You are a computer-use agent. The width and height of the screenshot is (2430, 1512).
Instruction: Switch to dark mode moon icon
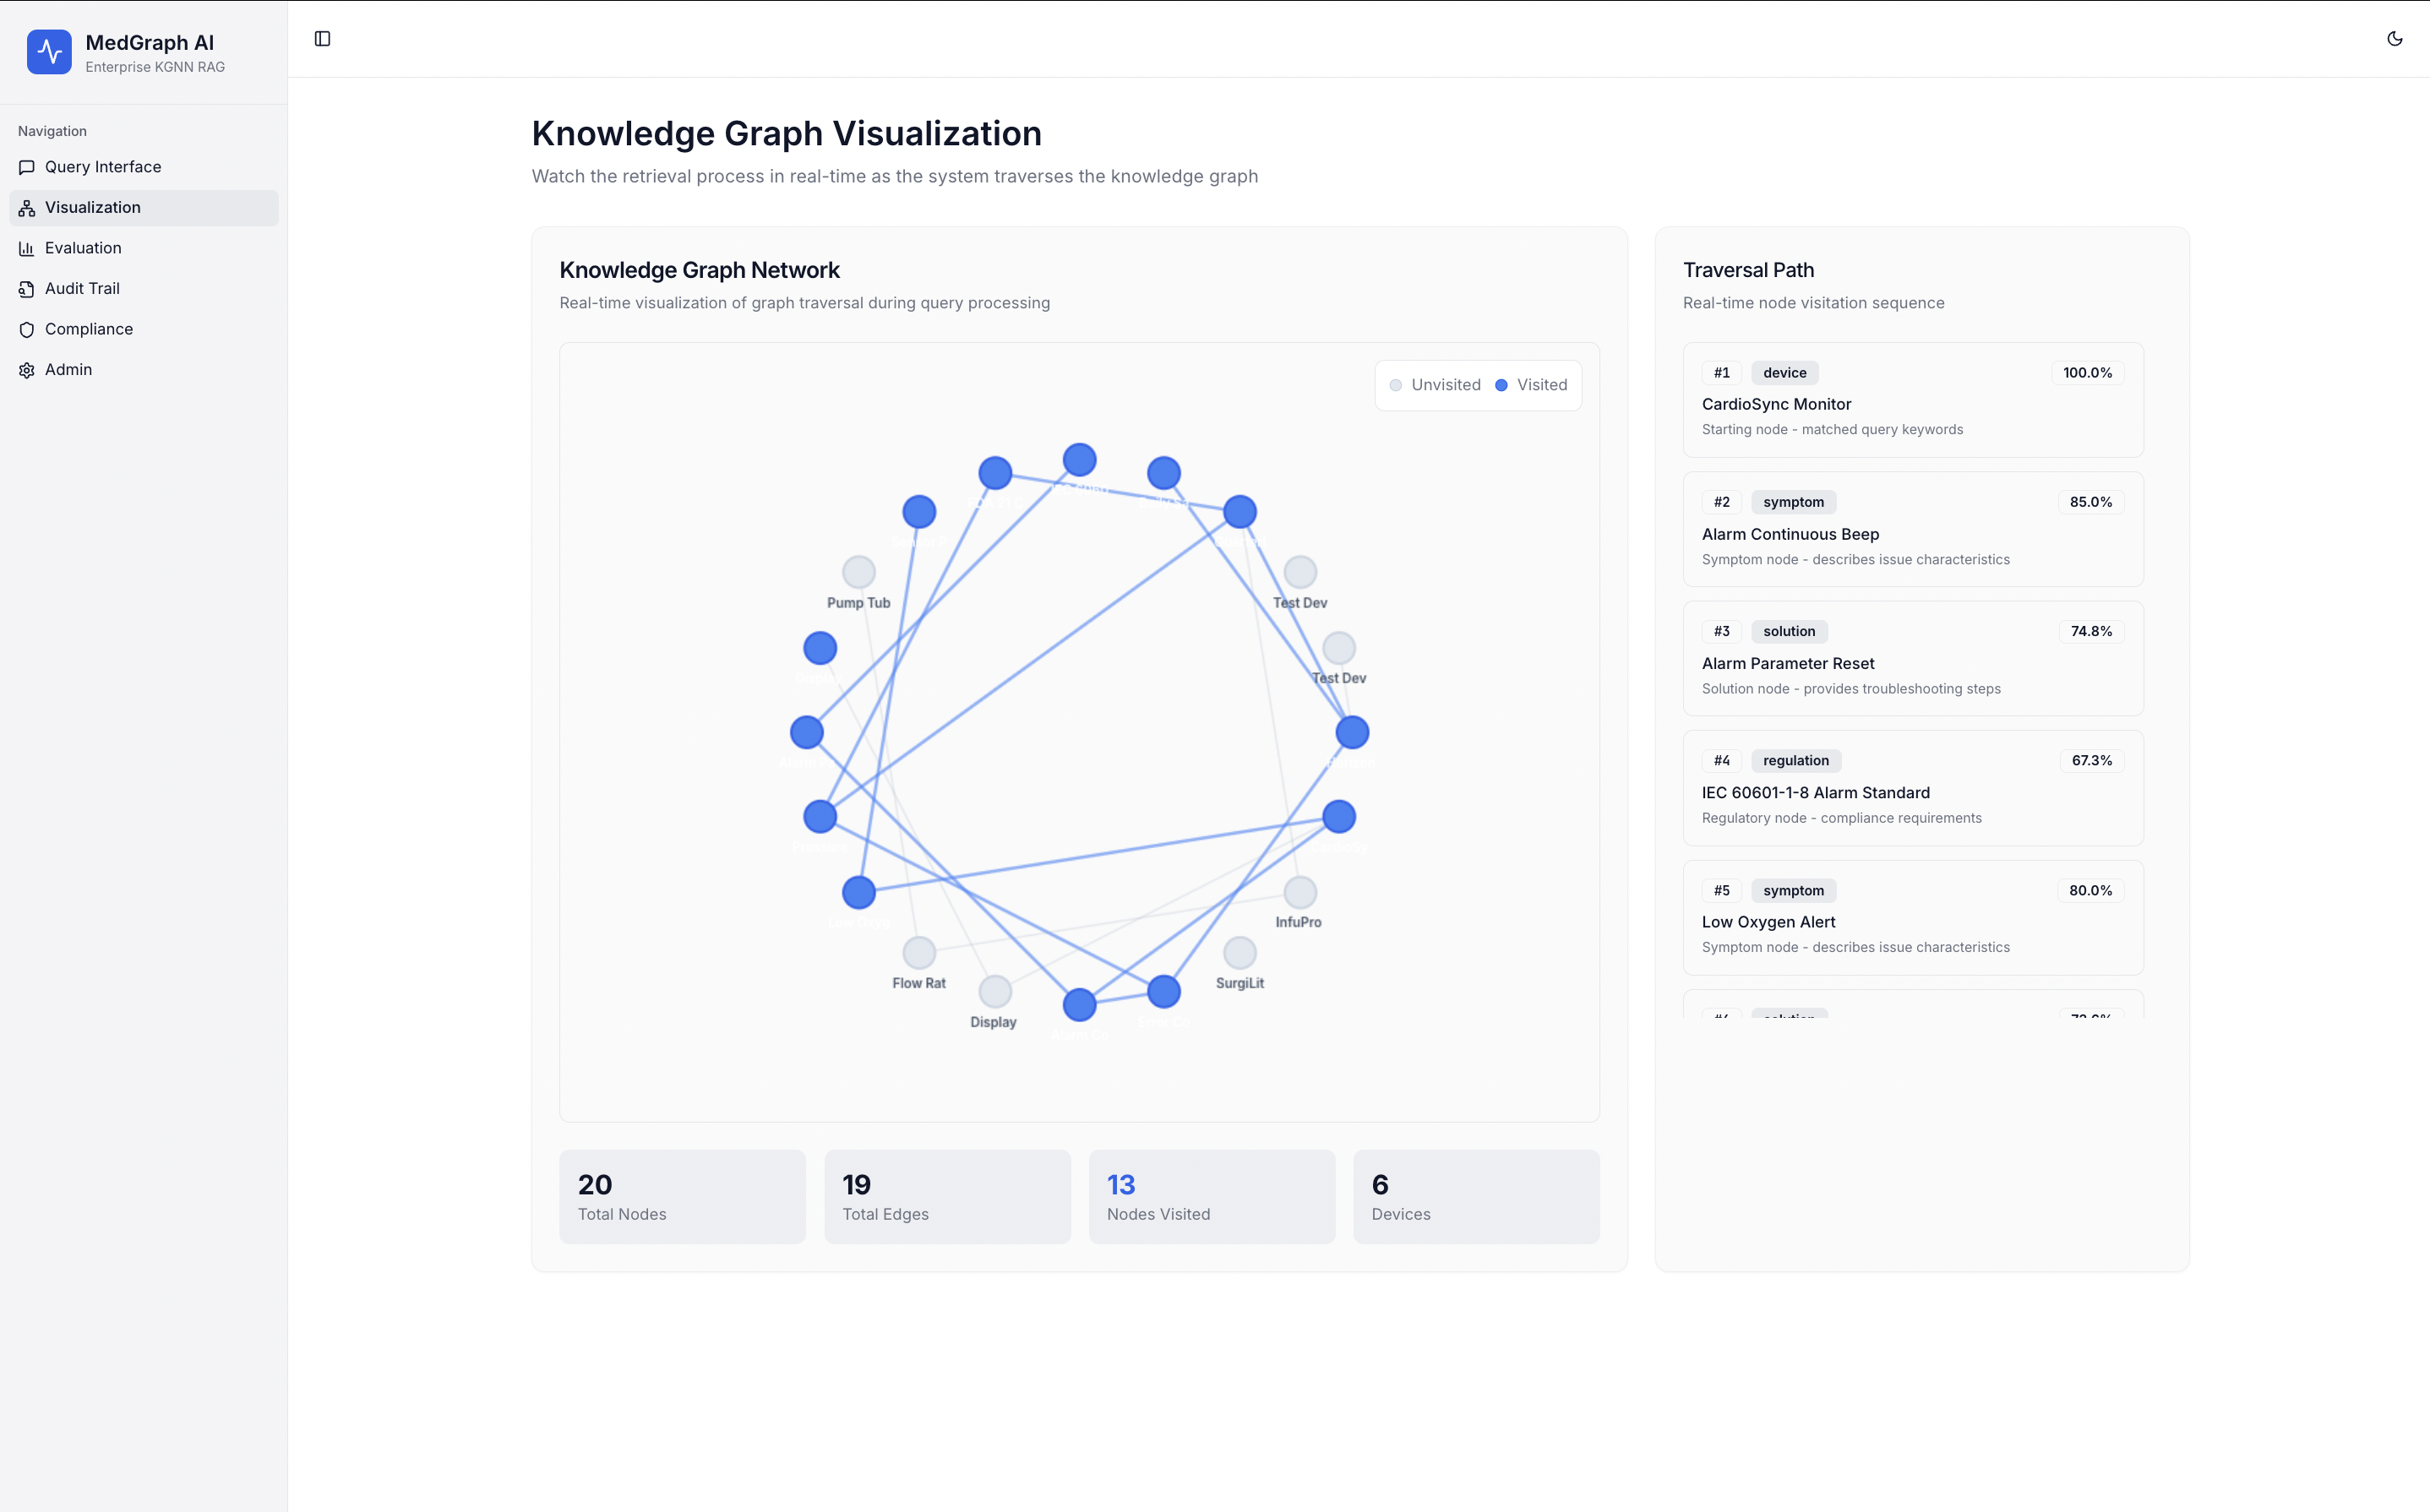[x=2394, y=39]
